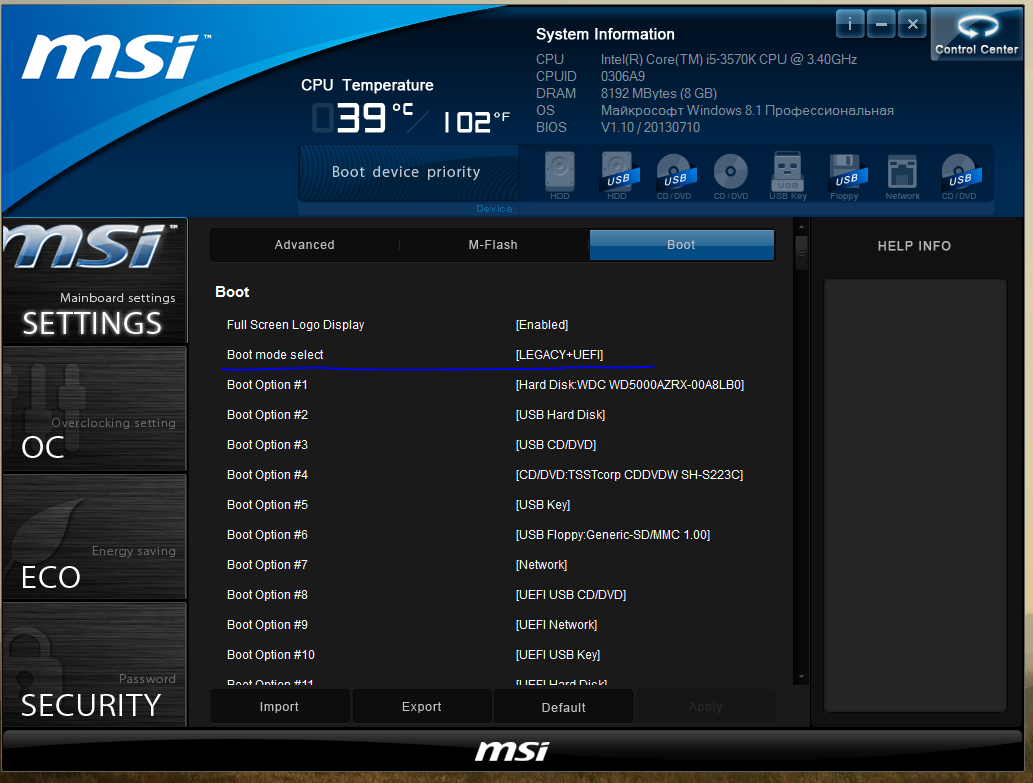Image resolution: width=1033 pixels, height=783 pixels.
Task: Go to the ECO energy saving section
Action: (94, 537)
